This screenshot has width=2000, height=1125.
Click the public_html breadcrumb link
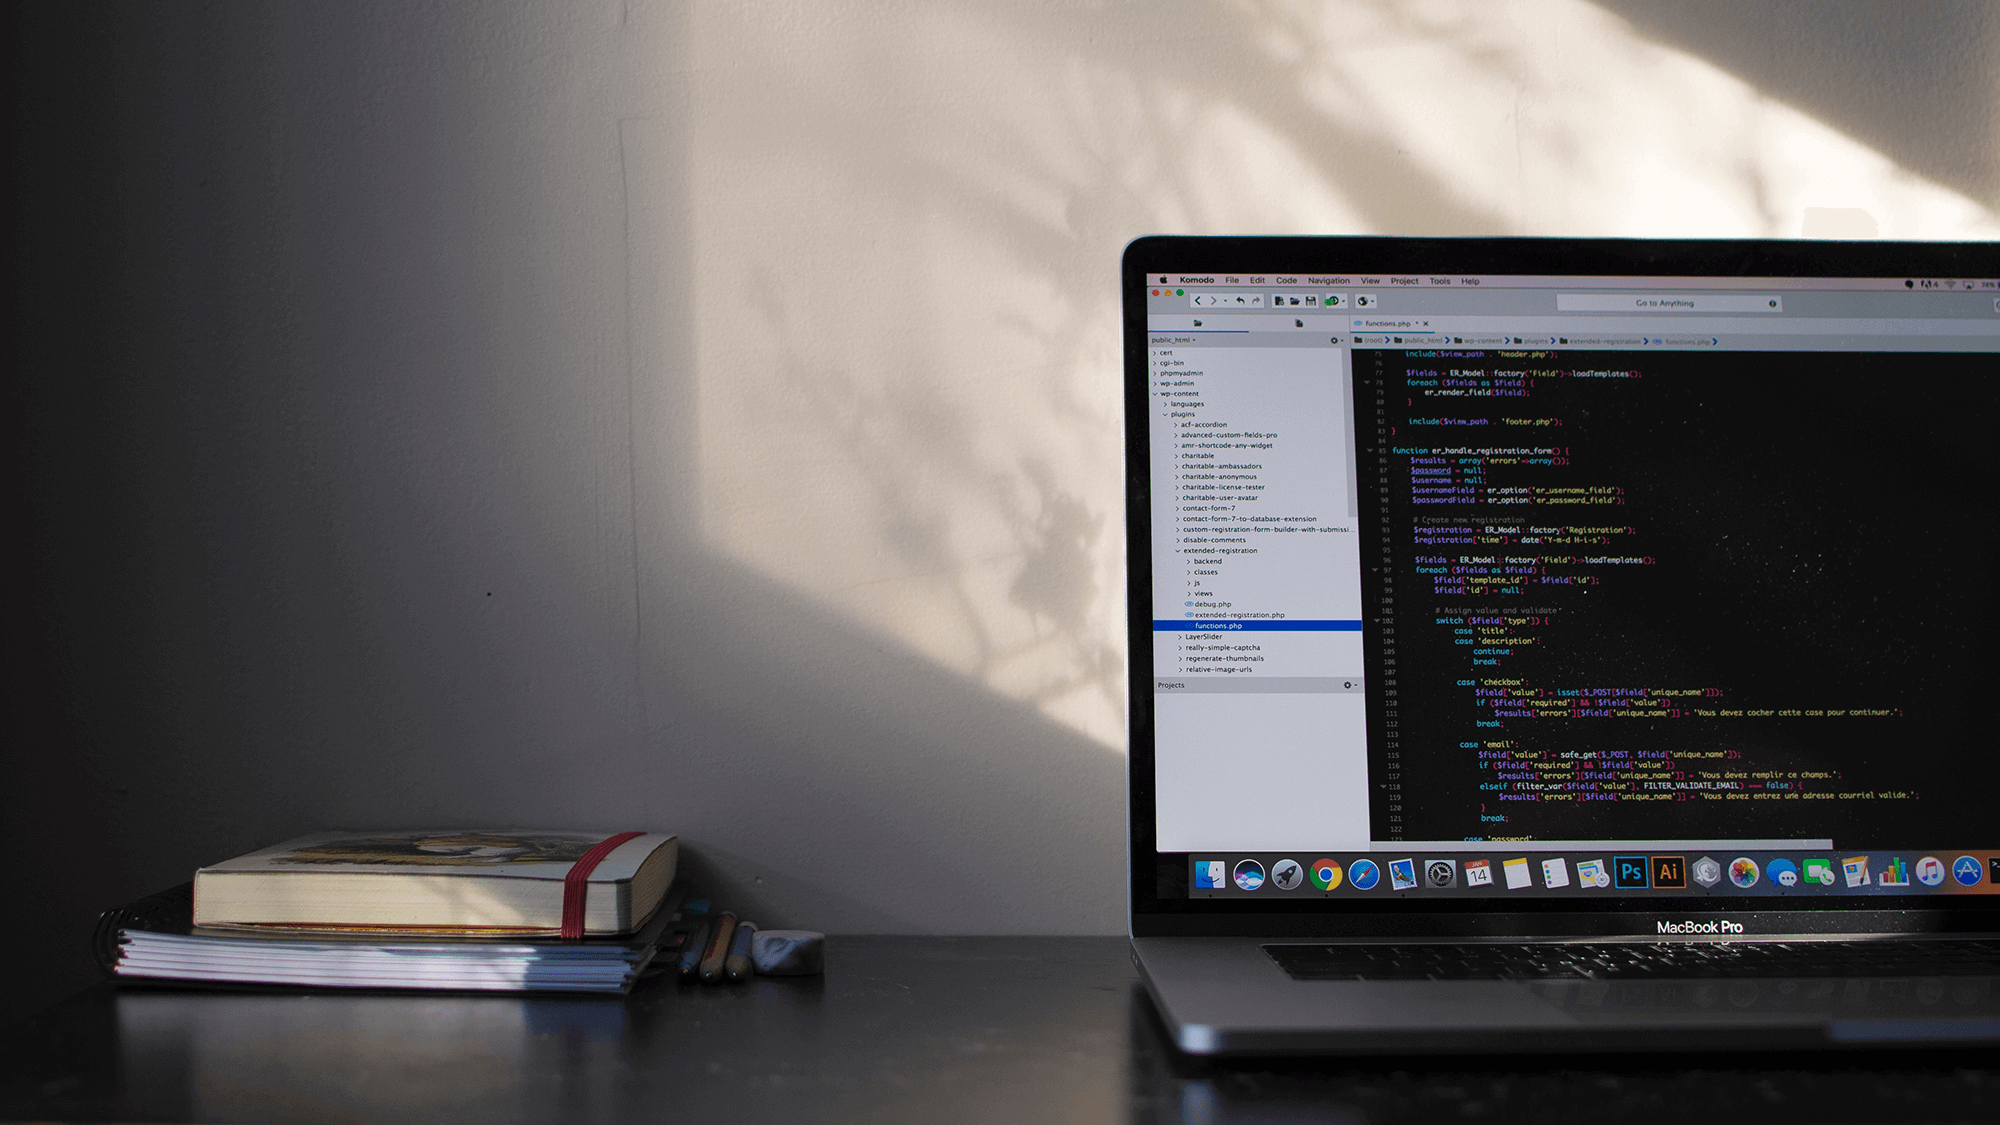tap(1444, 339)
